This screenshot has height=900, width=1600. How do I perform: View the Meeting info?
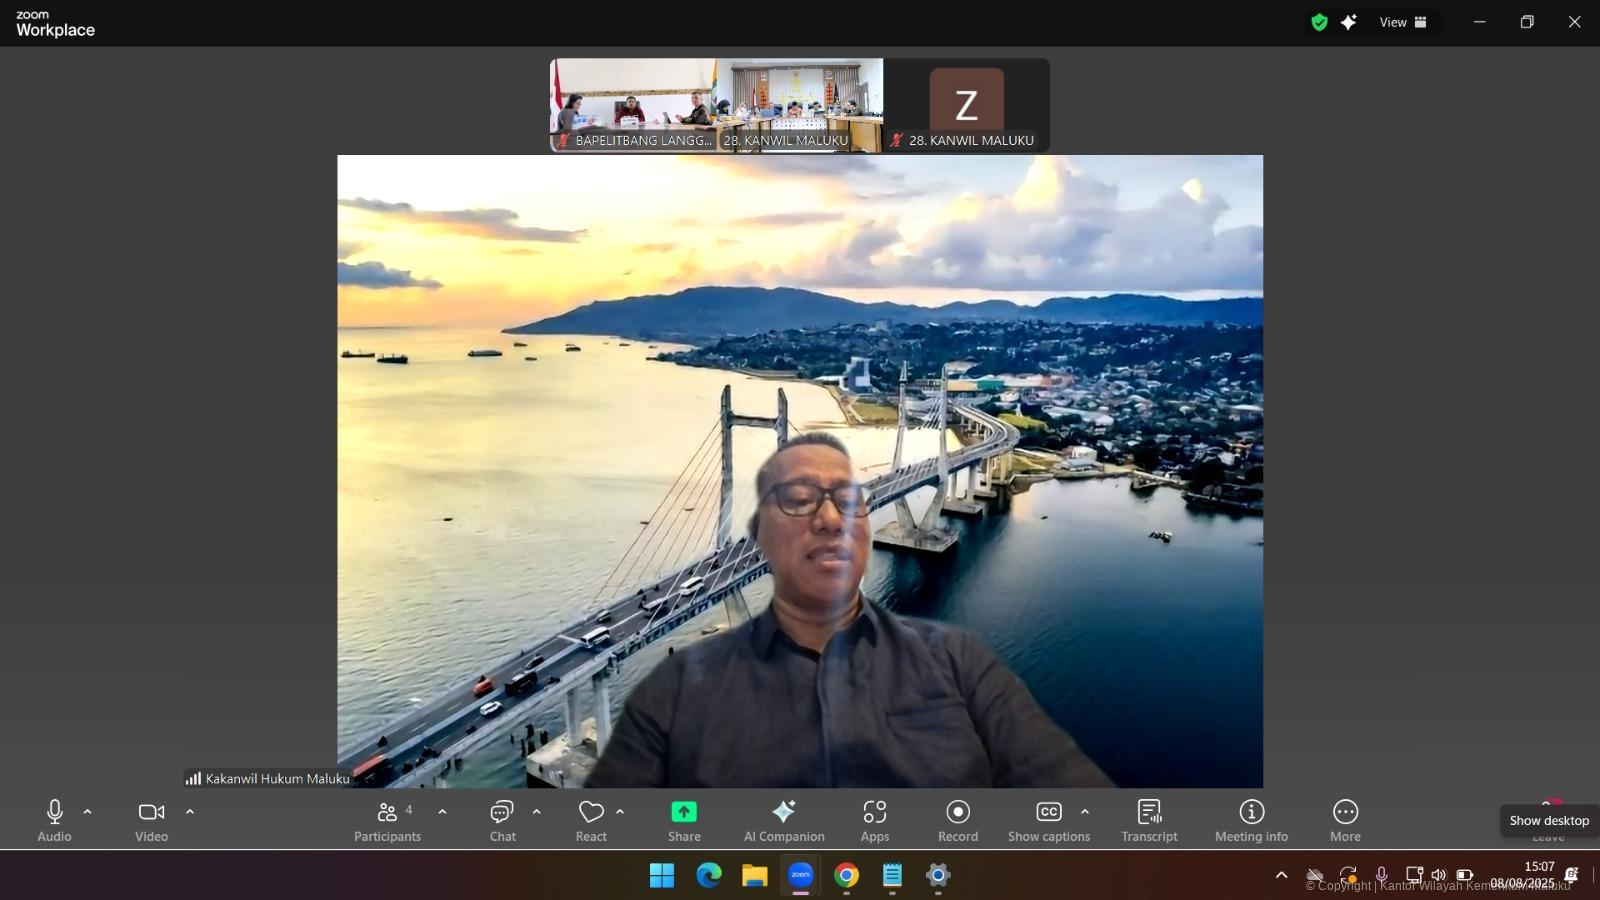tap(1251, 821)
